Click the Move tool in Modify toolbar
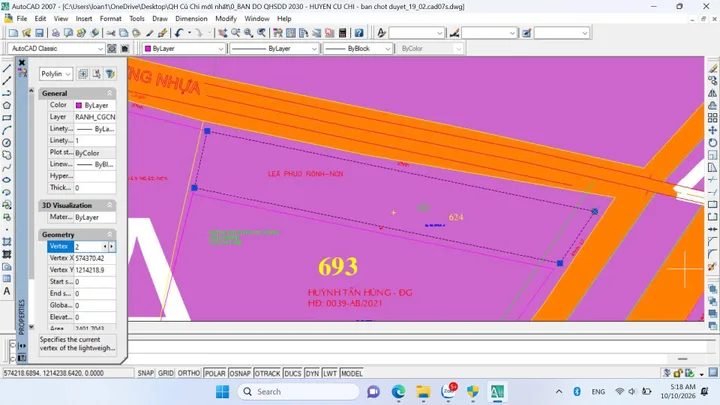 712,130
